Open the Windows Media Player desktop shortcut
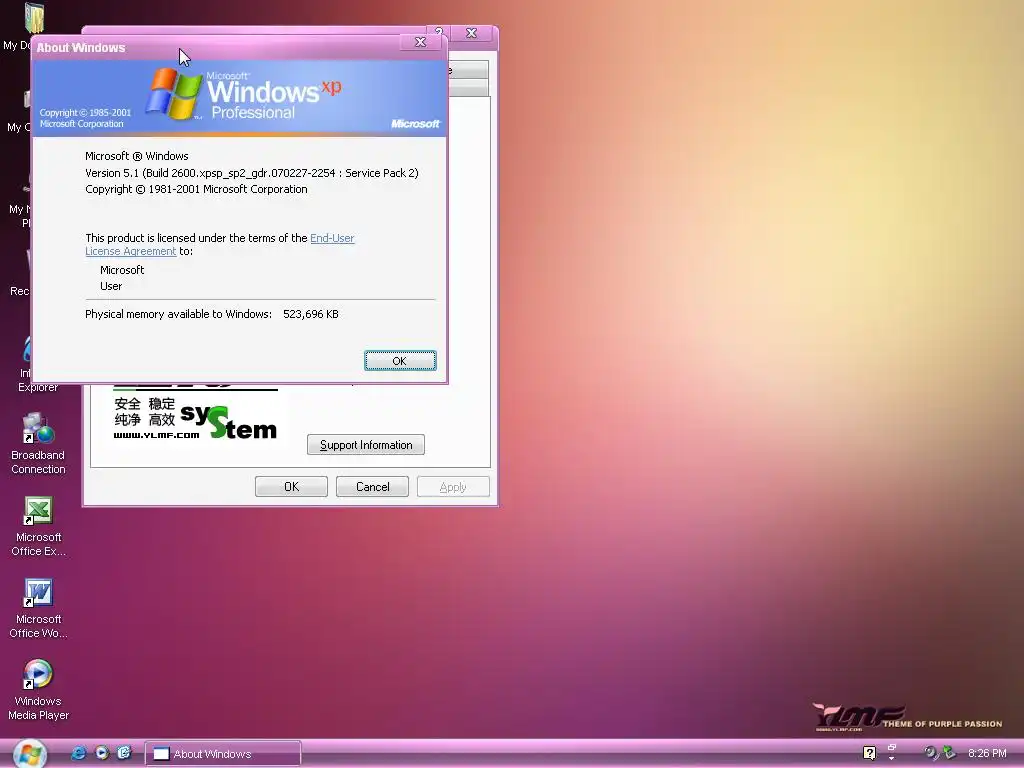The image size is (1024, 768). 38,690
